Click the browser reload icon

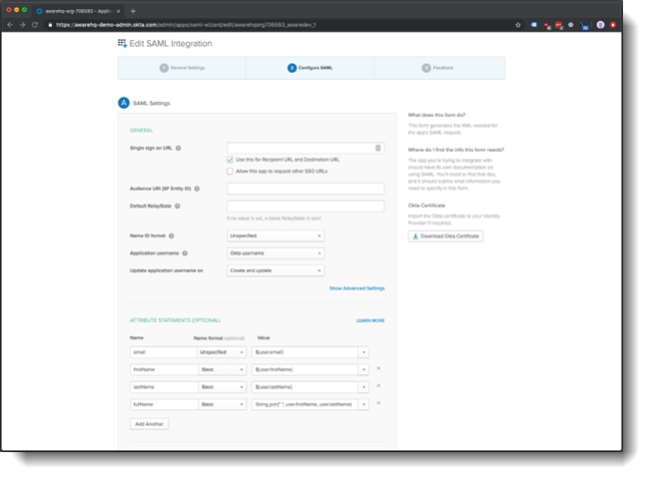coord(34,24)
